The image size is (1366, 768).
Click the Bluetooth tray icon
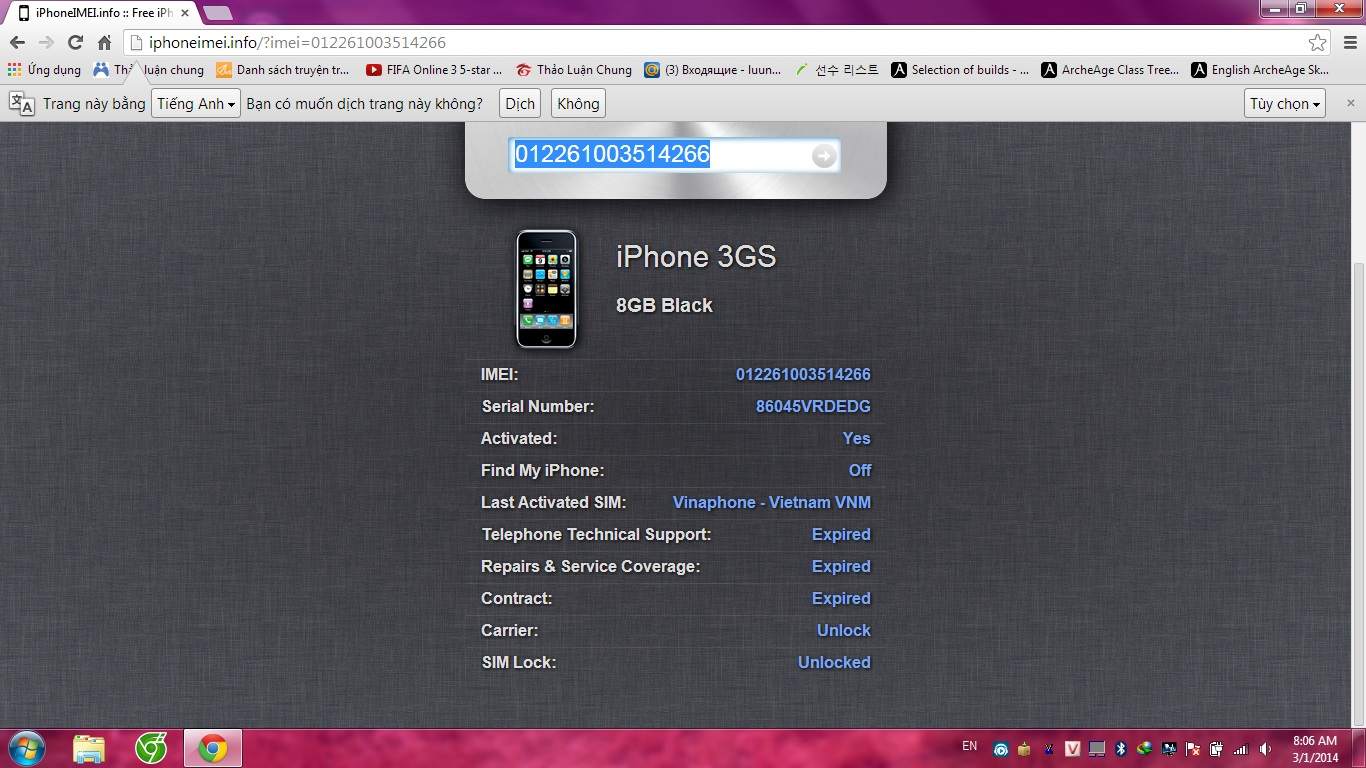[1121, 749]
